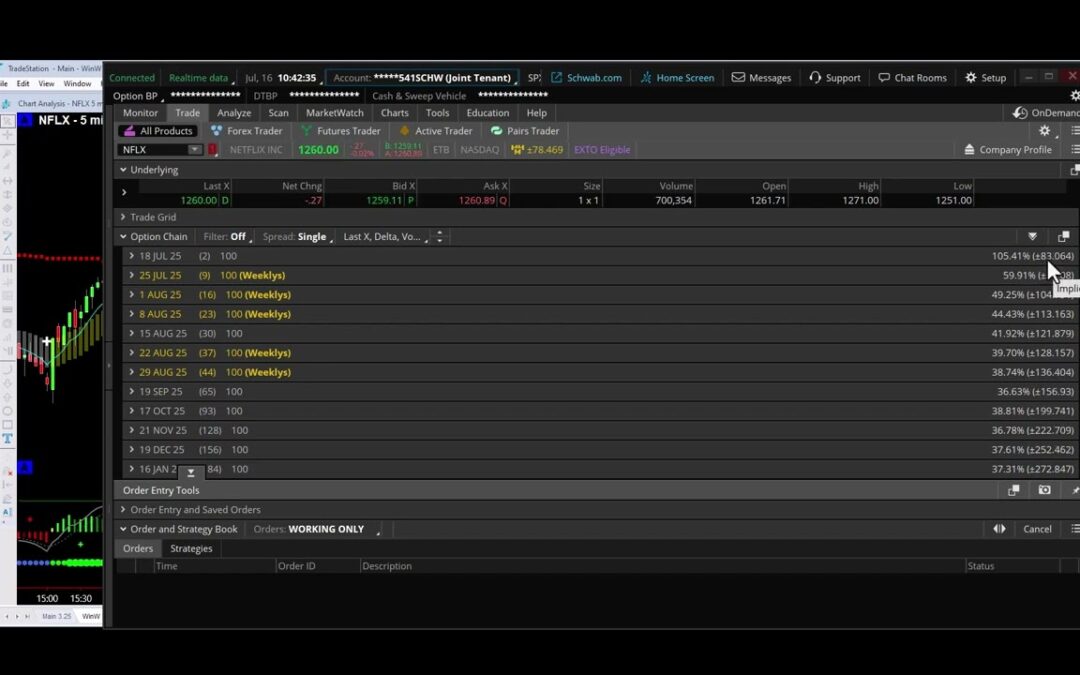Open the Education tab
This screenshot has width=1080, height=675.
pos(488,113)
